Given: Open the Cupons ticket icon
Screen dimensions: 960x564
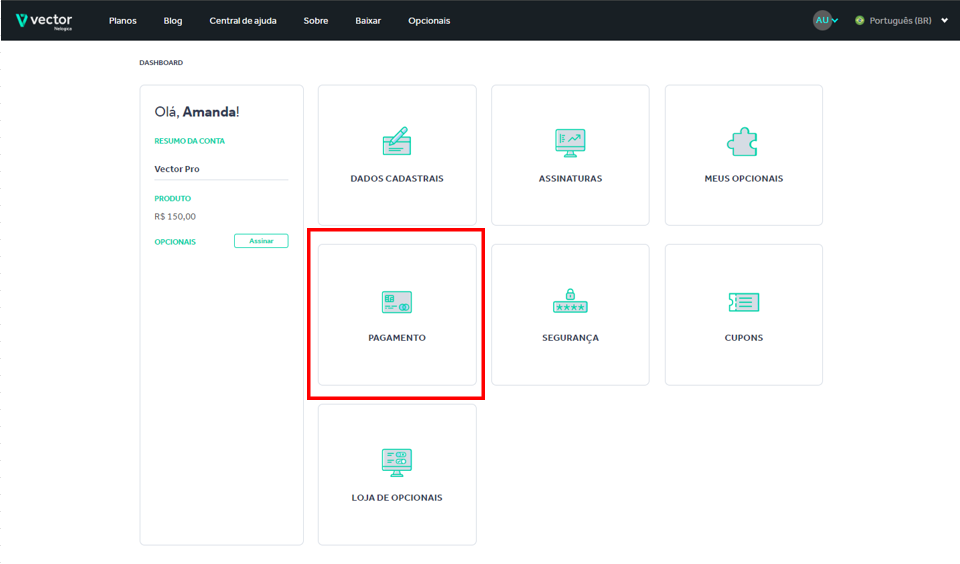Looking at the screenshot, I should [743, 302].
